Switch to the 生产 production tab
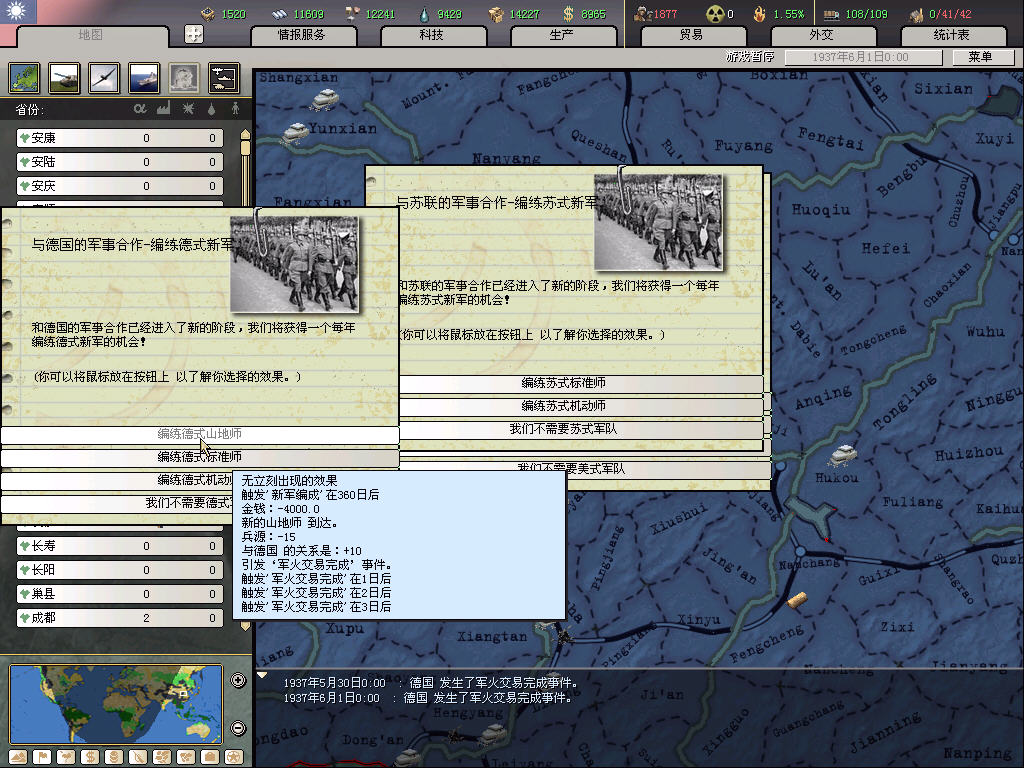Screen dimensions: 1024x768 562,35
